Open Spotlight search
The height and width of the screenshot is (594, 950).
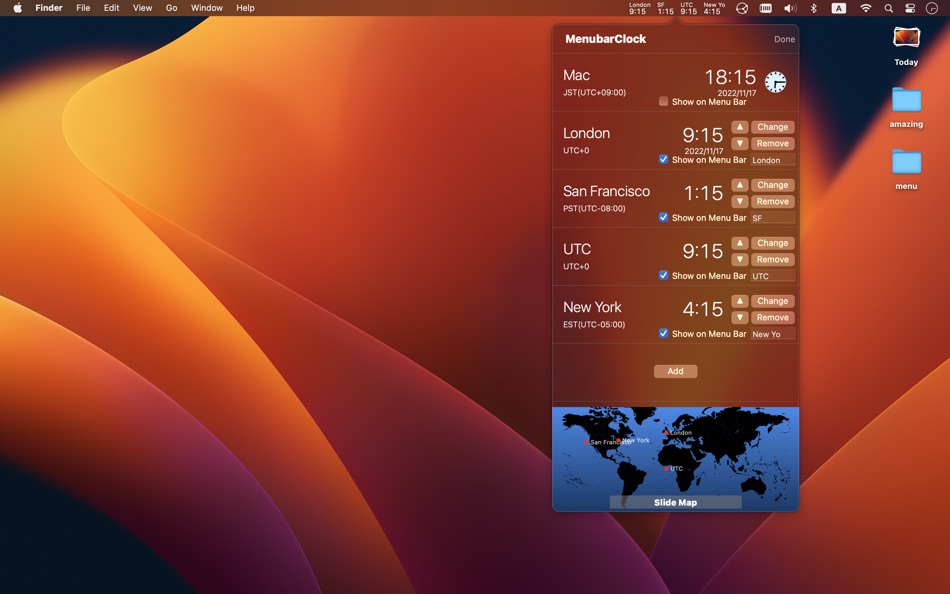point(888,8)
